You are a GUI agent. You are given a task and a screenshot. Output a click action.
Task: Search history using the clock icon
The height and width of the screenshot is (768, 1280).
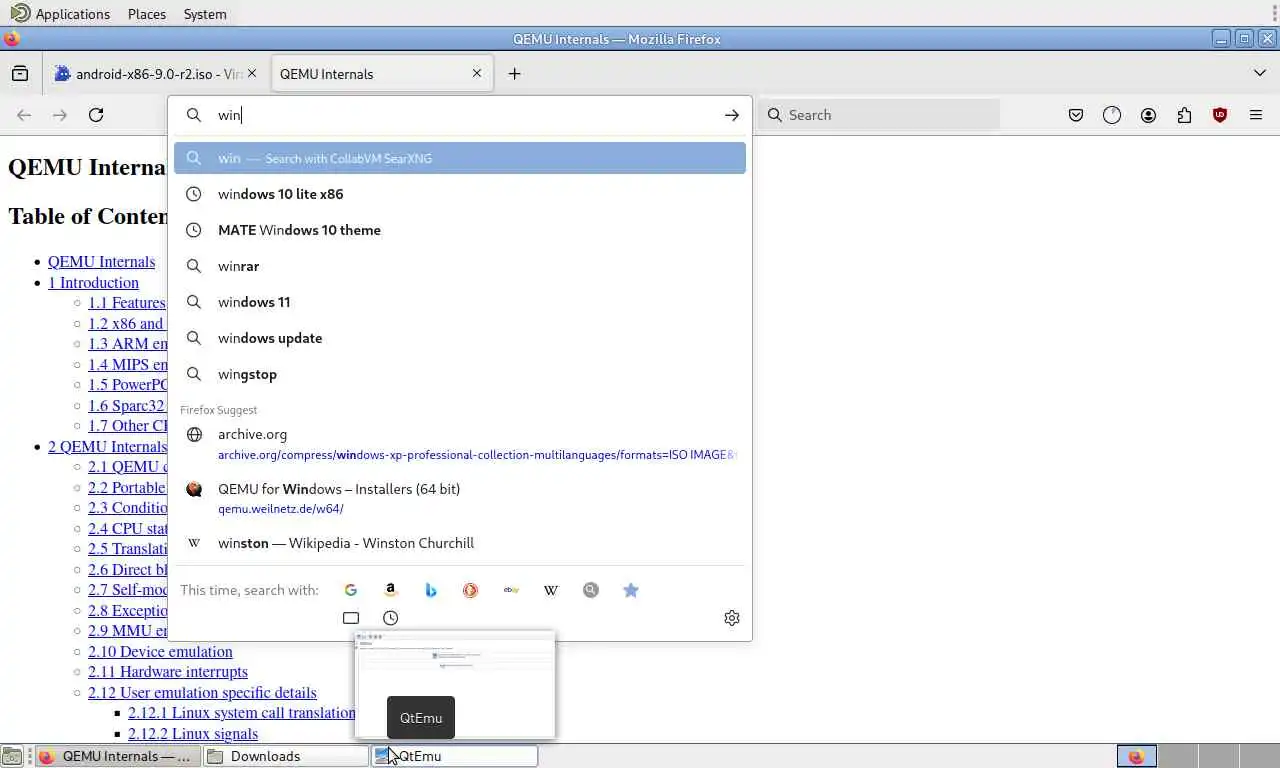point(391,618)
